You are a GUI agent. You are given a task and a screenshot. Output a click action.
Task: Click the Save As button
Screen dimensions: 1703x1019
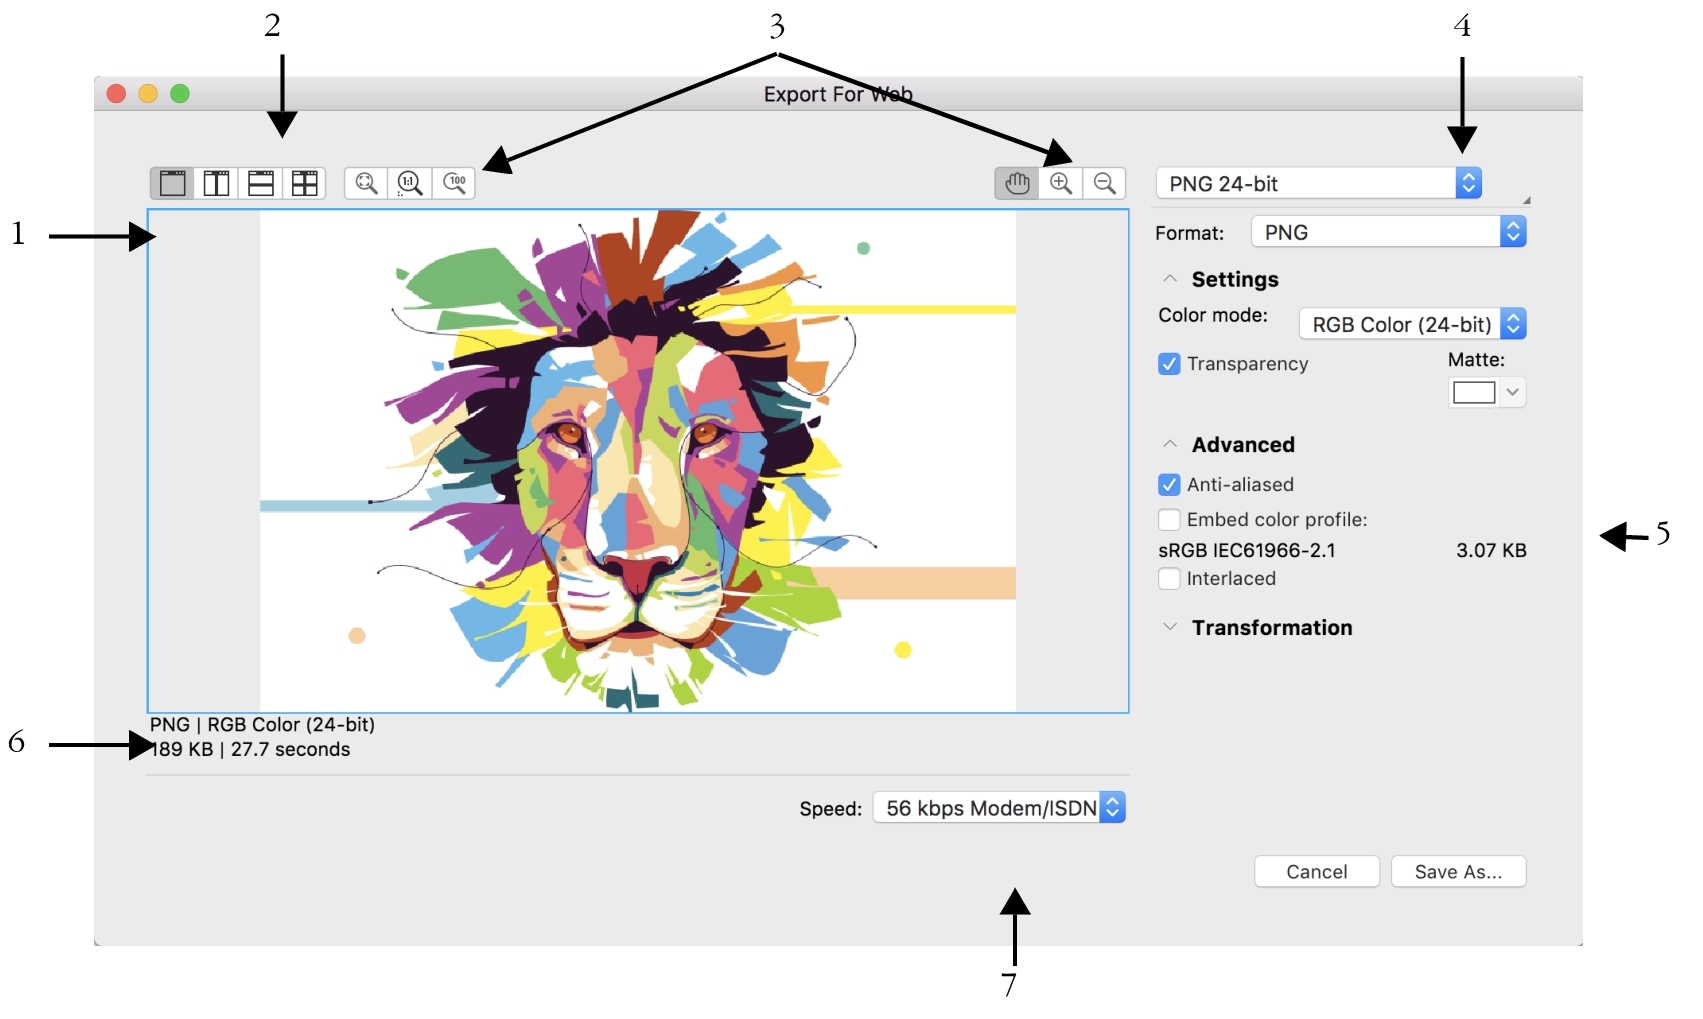click(1458, 871)
